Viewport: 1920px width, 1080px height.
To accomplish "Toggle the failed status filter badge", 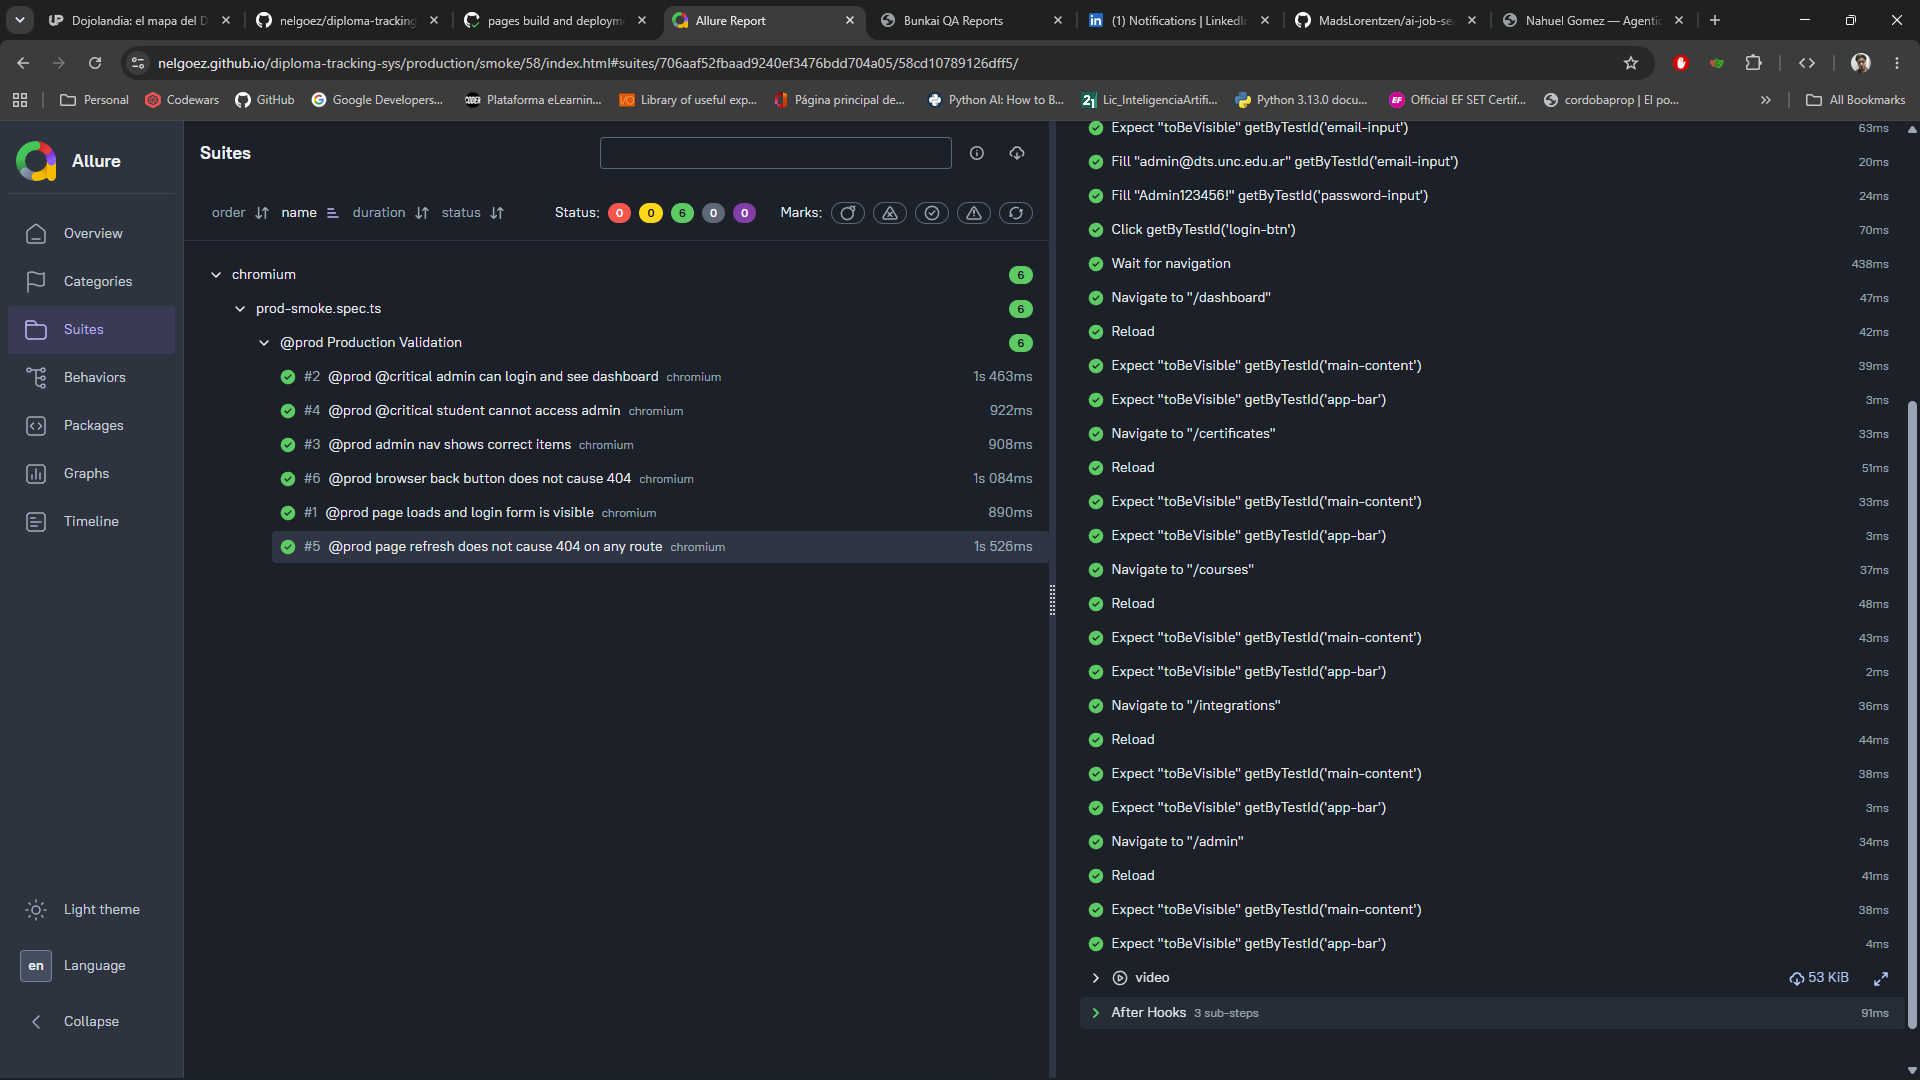I will click(x=619, y=213).
